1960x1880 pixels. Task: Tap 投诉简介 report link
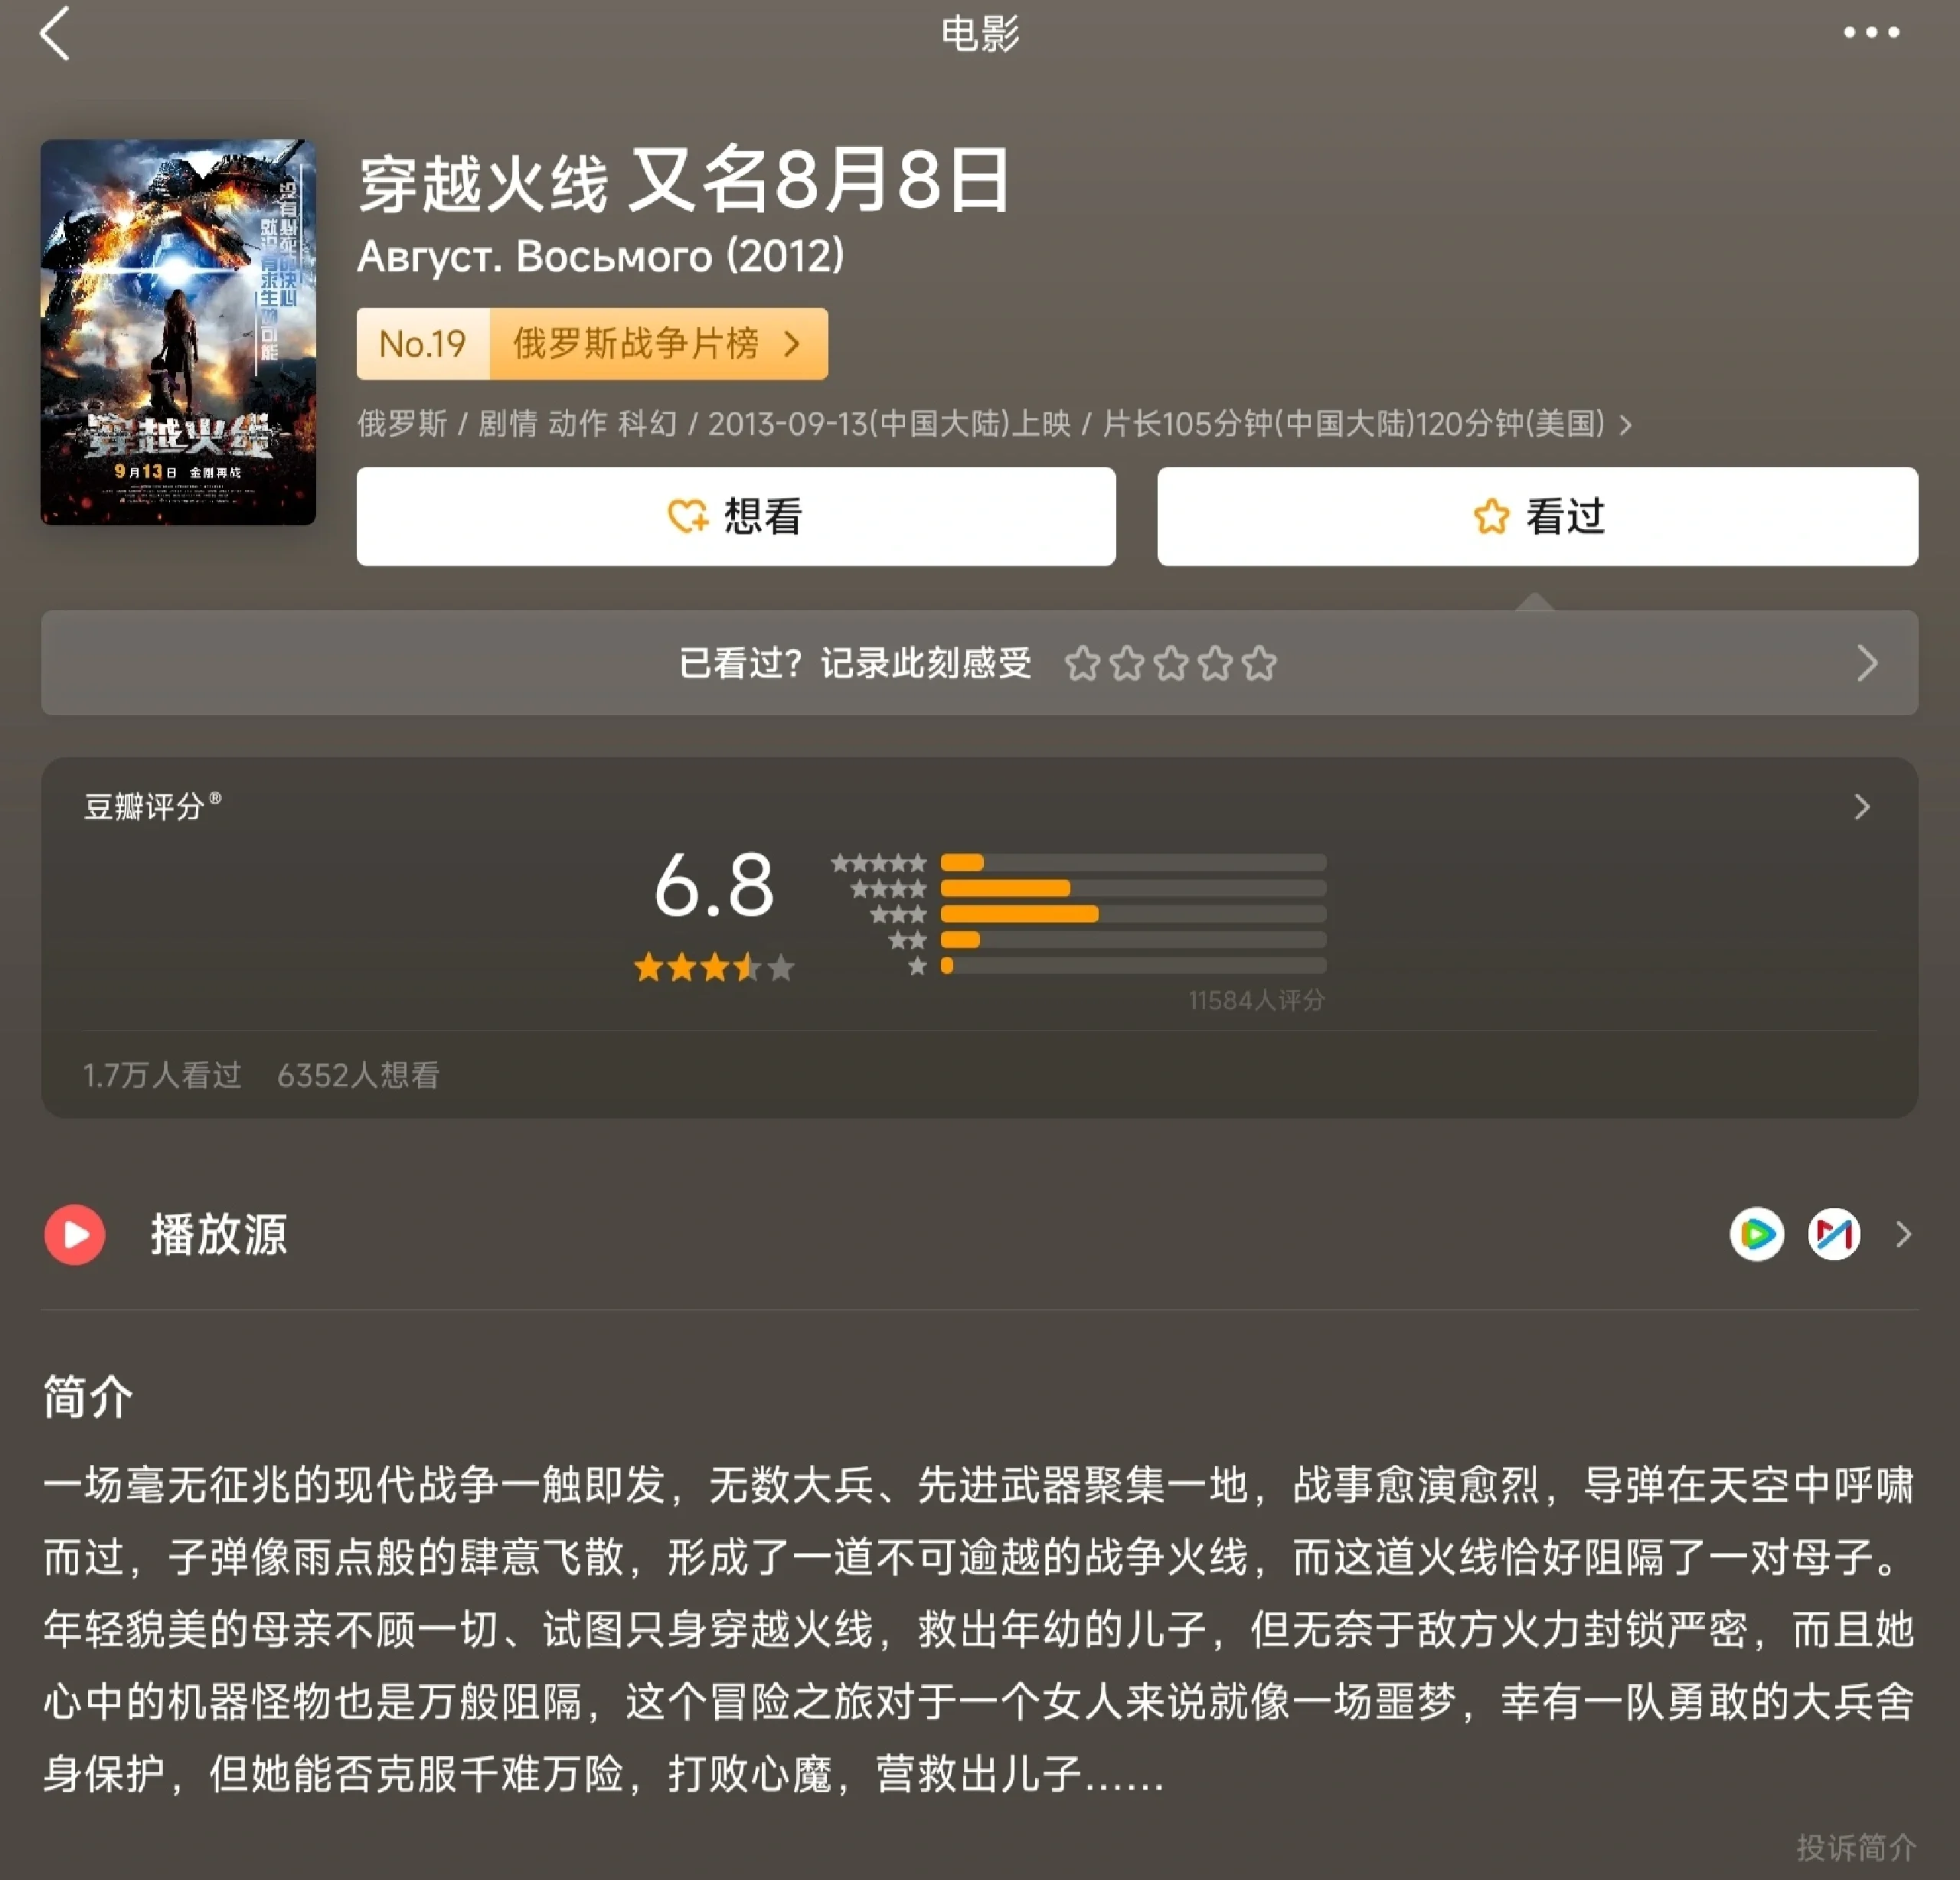coord(1855,1847)
